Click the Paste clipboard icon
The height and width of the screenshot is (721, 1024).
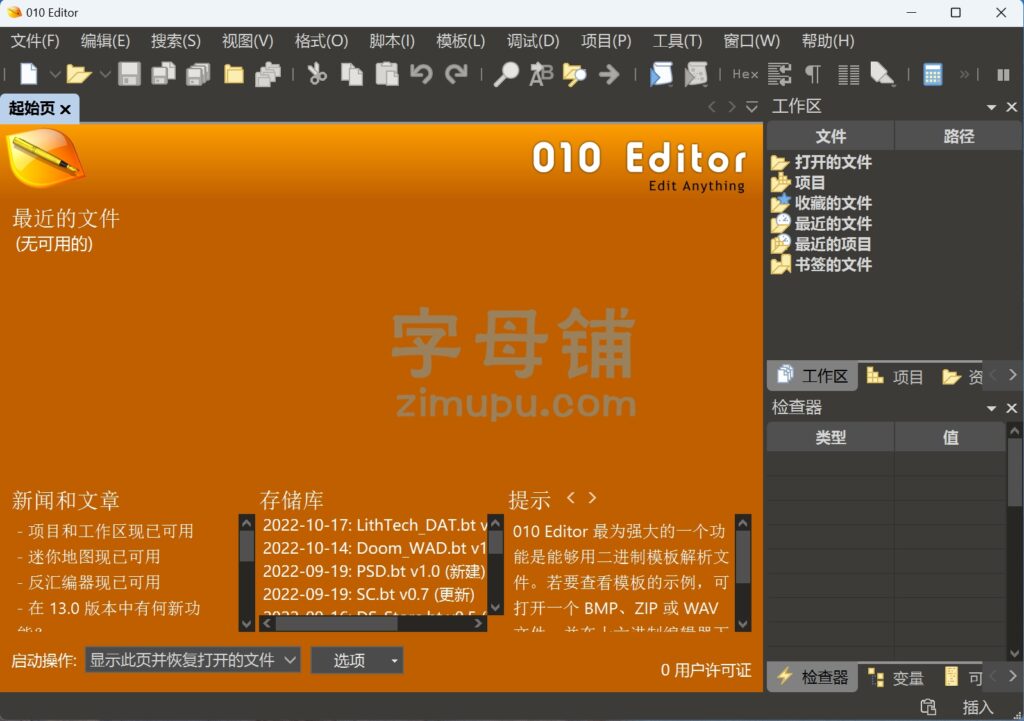[x=387, y=74]
